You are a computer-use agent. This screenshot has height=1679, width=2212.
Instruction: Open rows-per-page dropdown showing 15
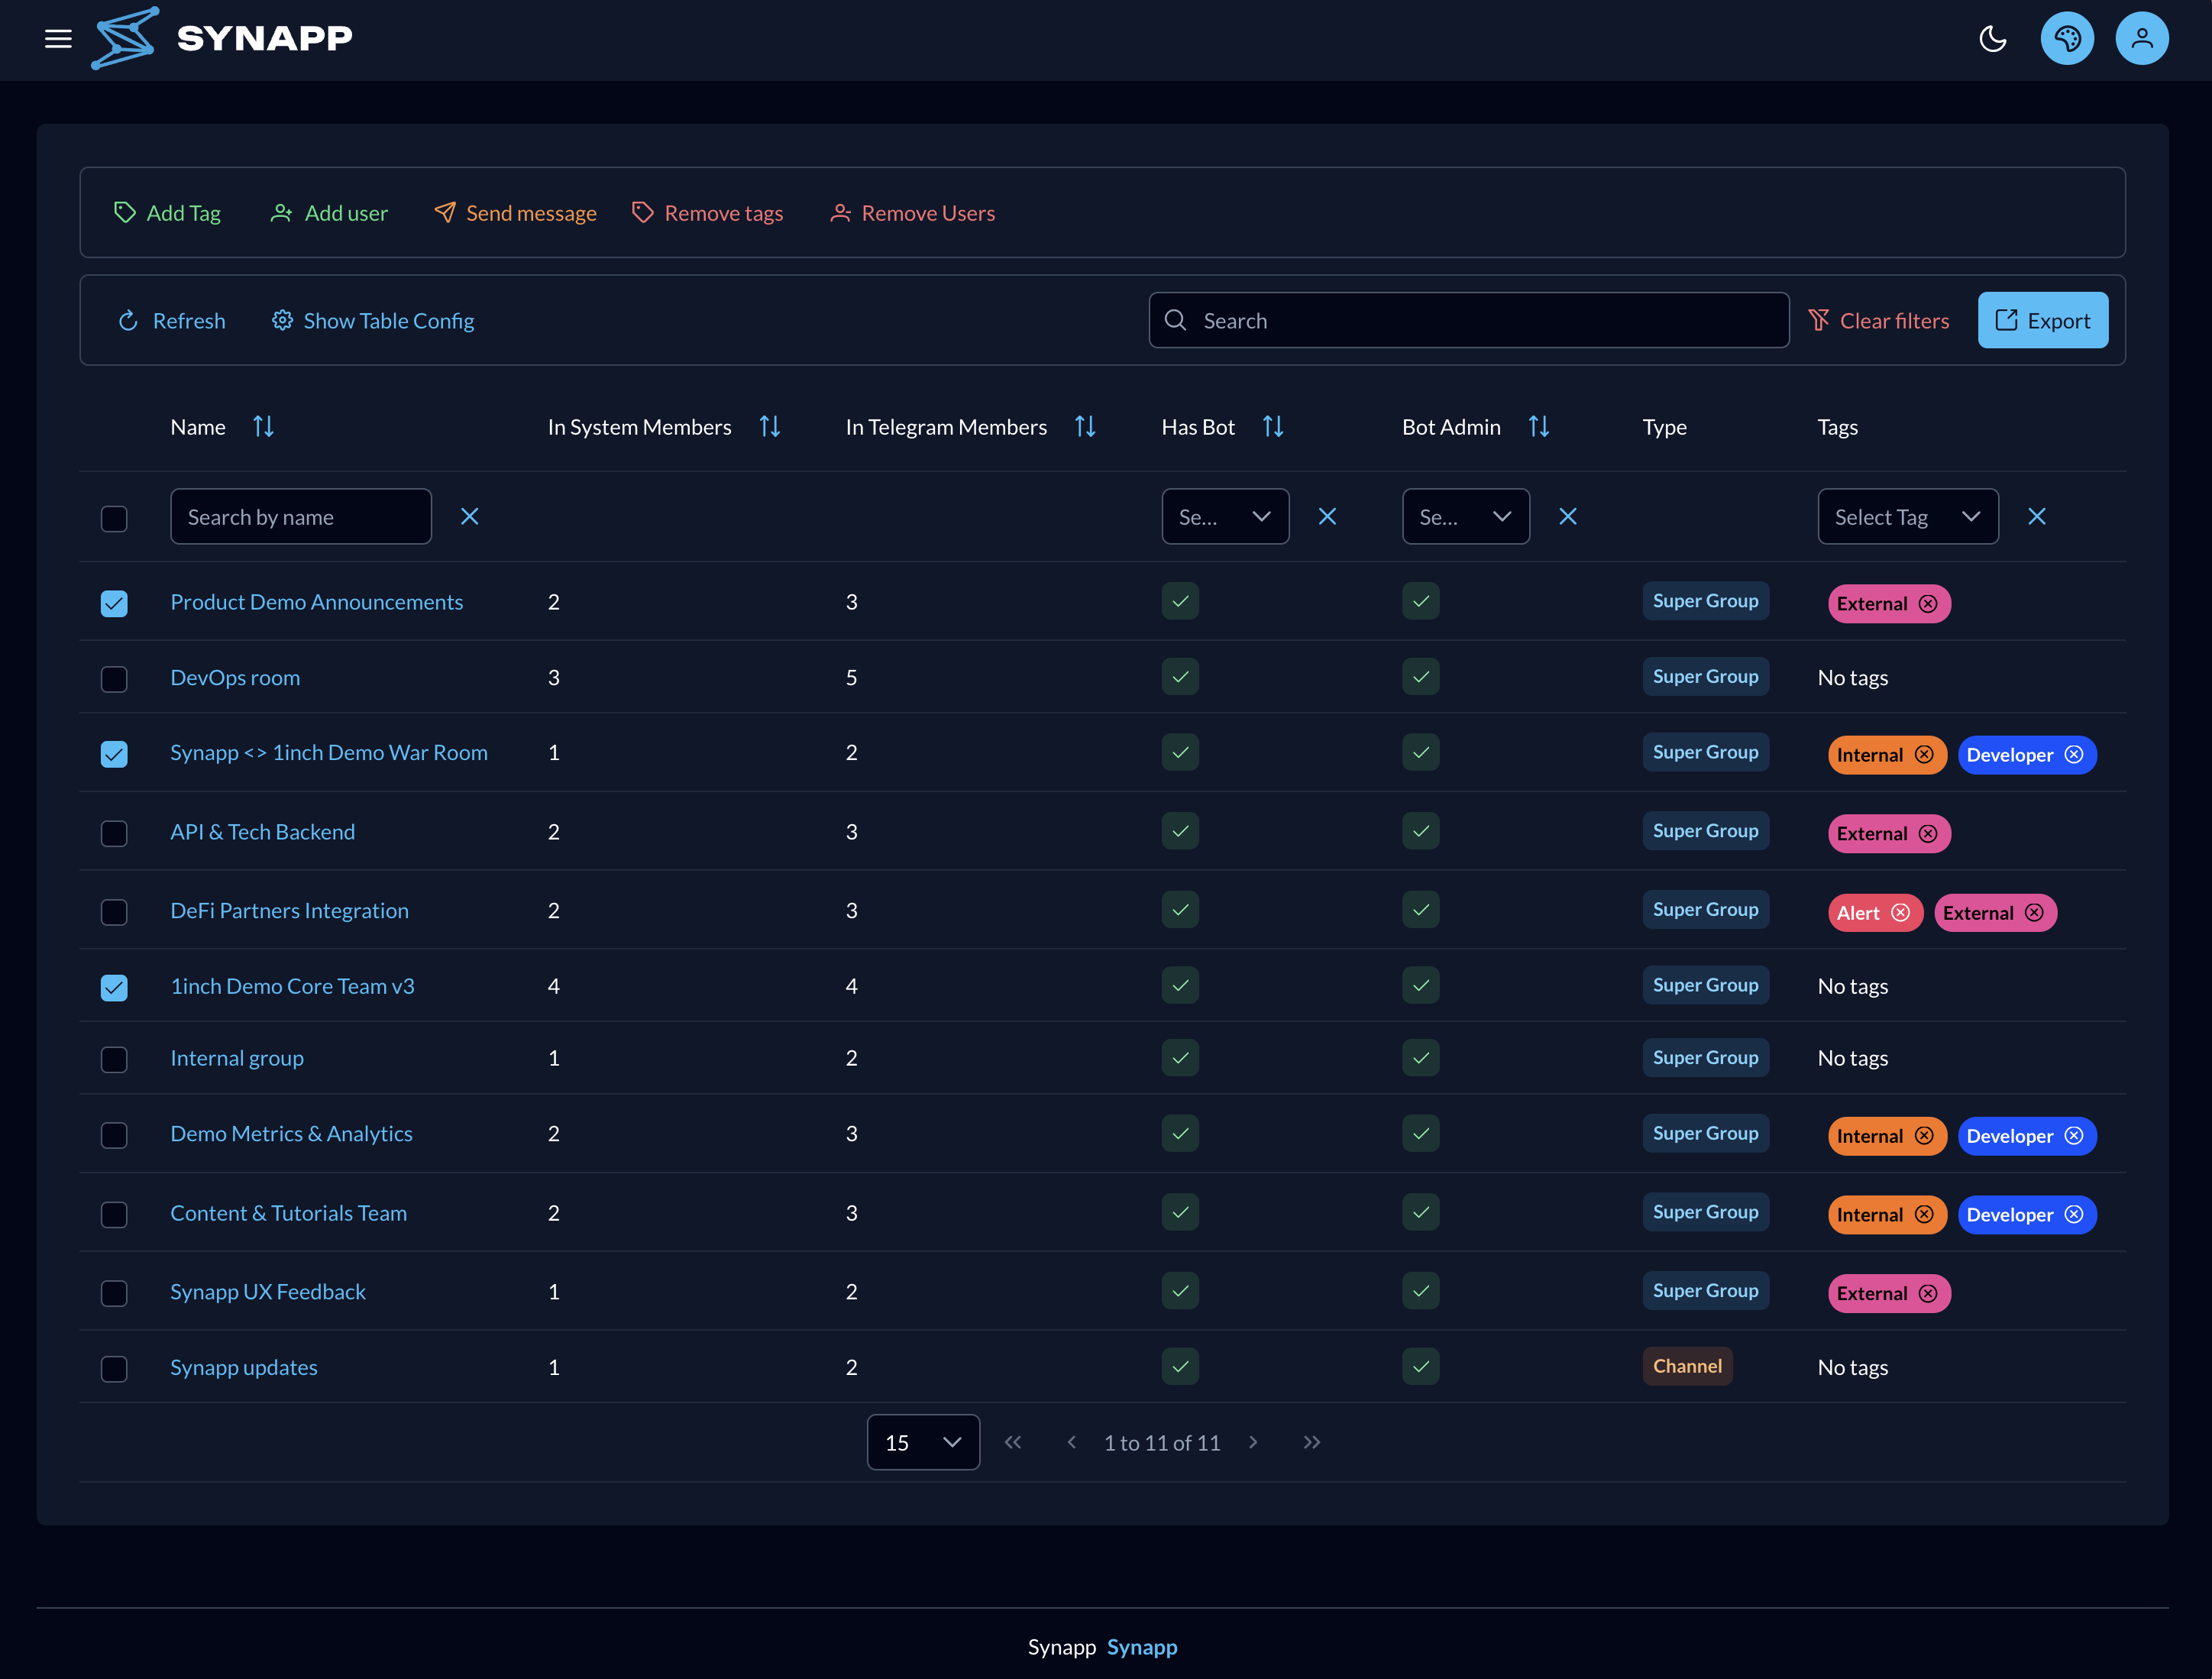pyautogui.click(x=922, y=1442)
